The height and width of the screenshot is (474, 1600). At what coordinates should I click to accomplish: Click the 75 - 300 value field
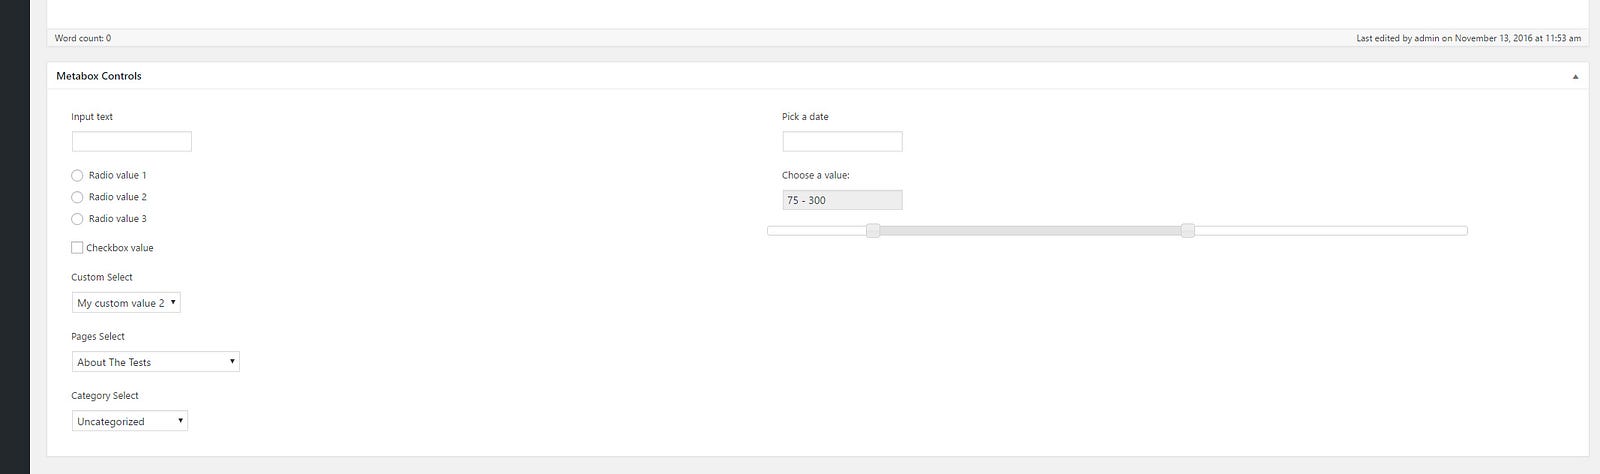pos(842,200)
